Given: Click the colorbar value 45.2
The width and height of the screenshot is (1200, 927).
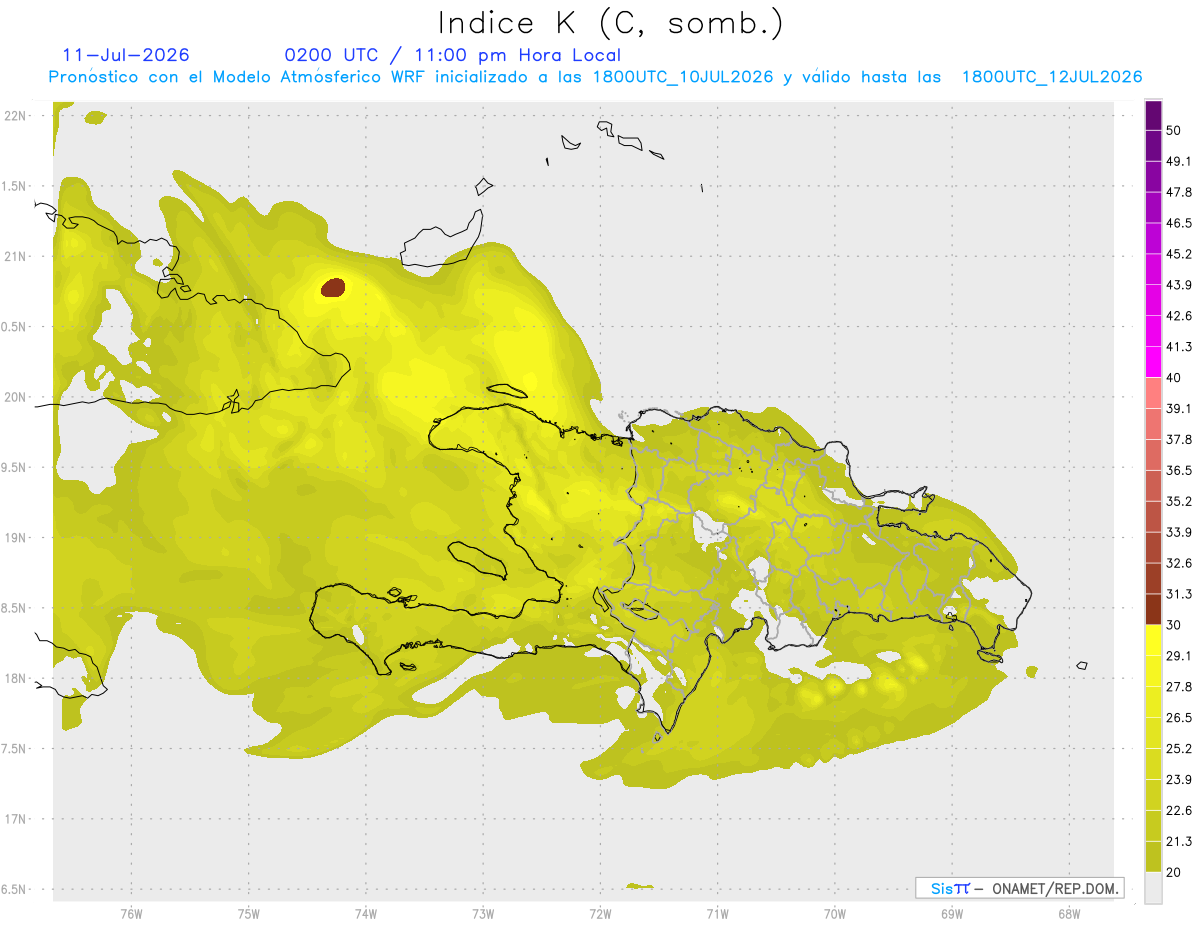Looking at the screenshot, I should coord(1179,254).
